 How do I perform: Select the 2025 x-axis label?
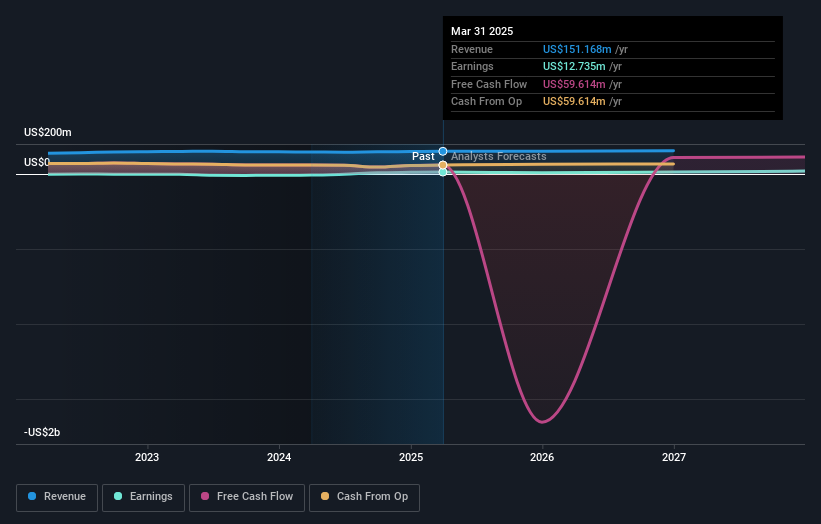point(411,457)
